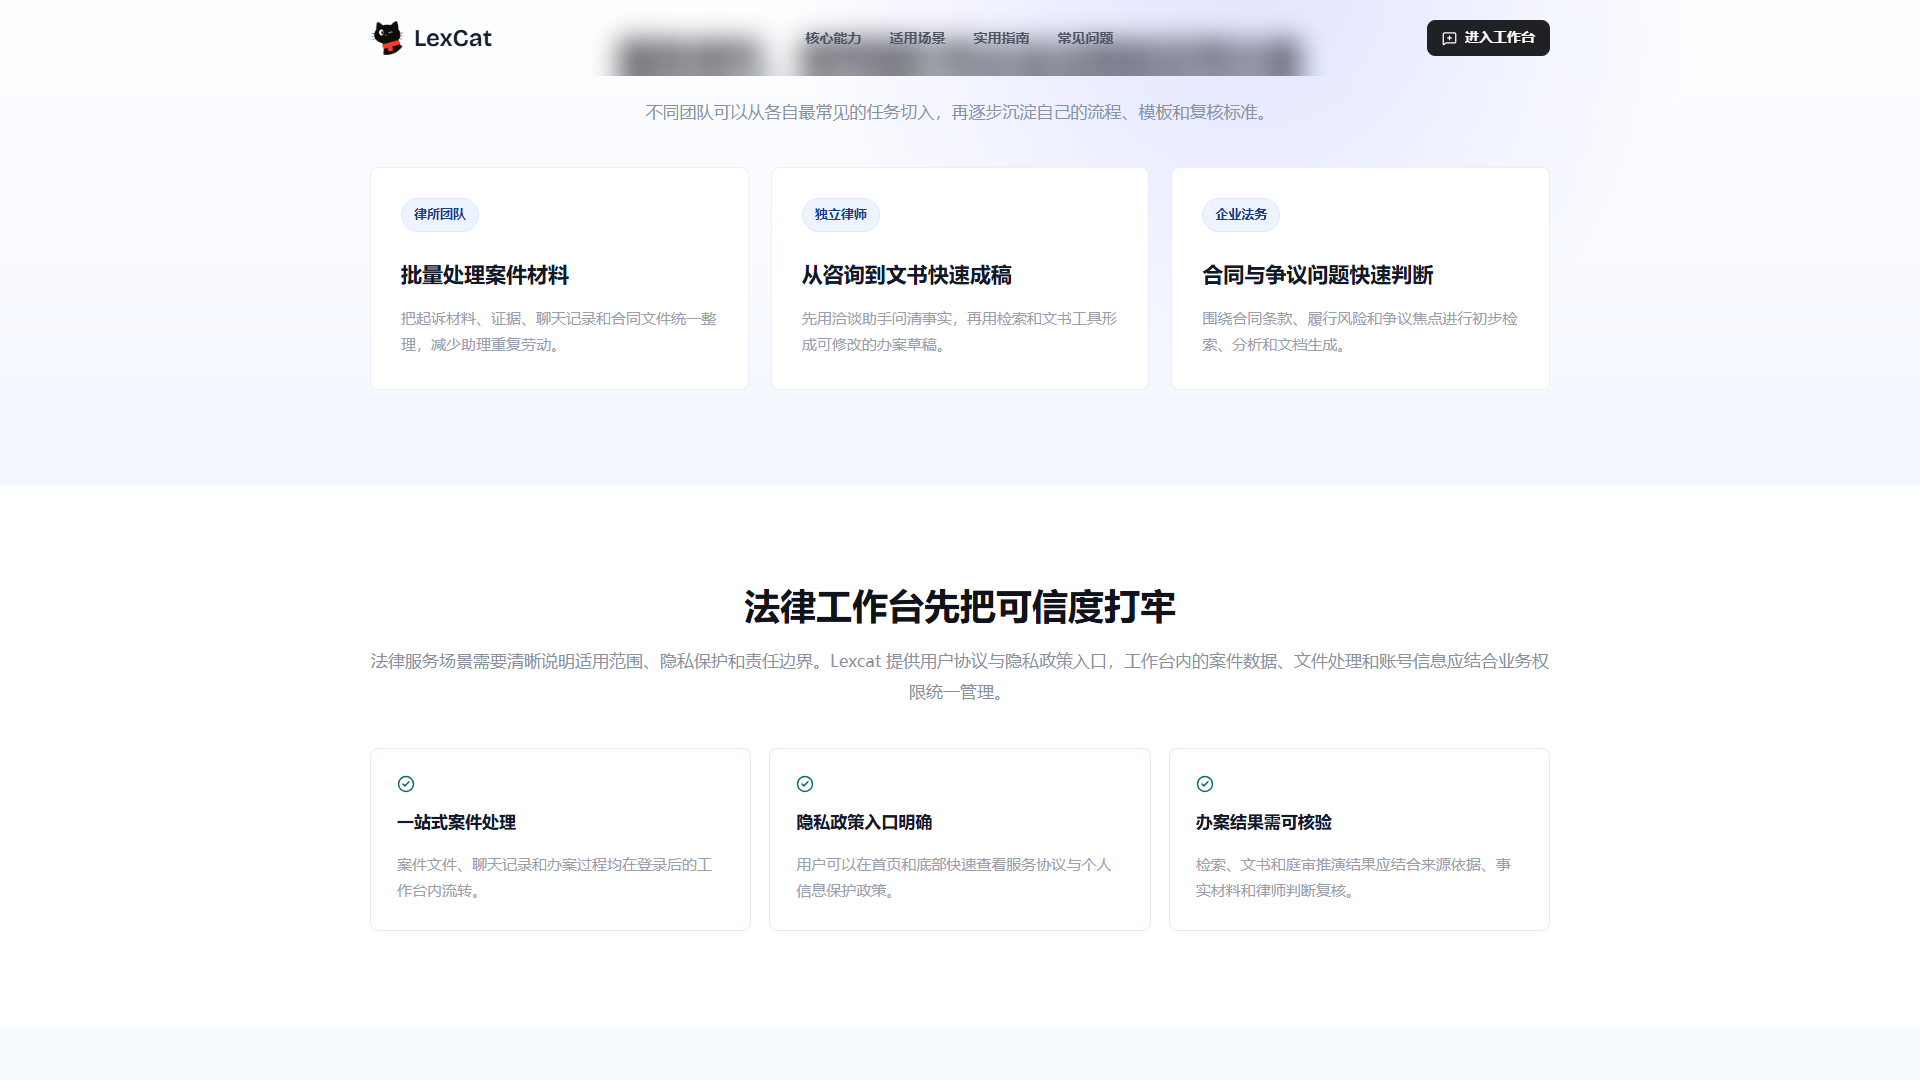The width and height of the screenshot is (1920, 1080).
Task: Click the 企业法务 tag badge
Action: [x=1241, y=214]
